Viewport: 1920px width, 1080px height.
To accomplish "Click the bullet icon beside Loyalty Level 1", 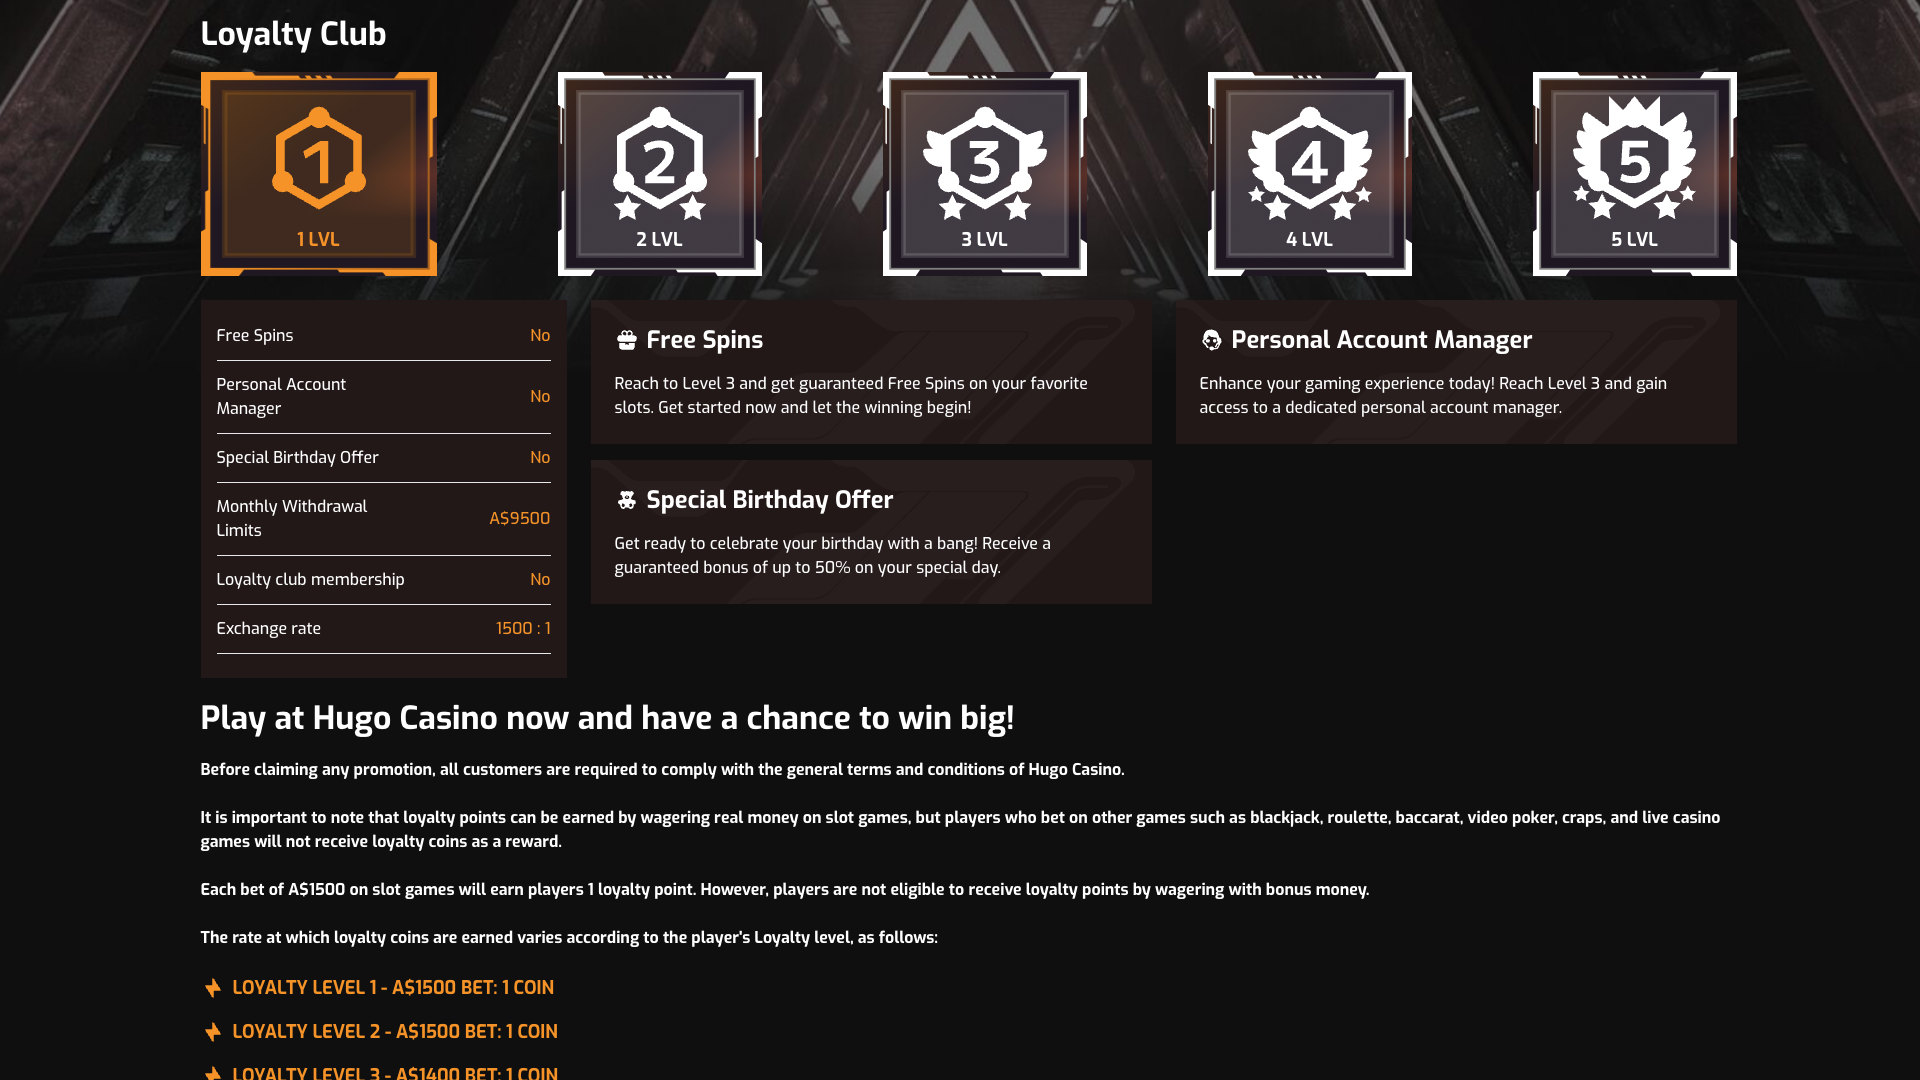I will (213, 988).
